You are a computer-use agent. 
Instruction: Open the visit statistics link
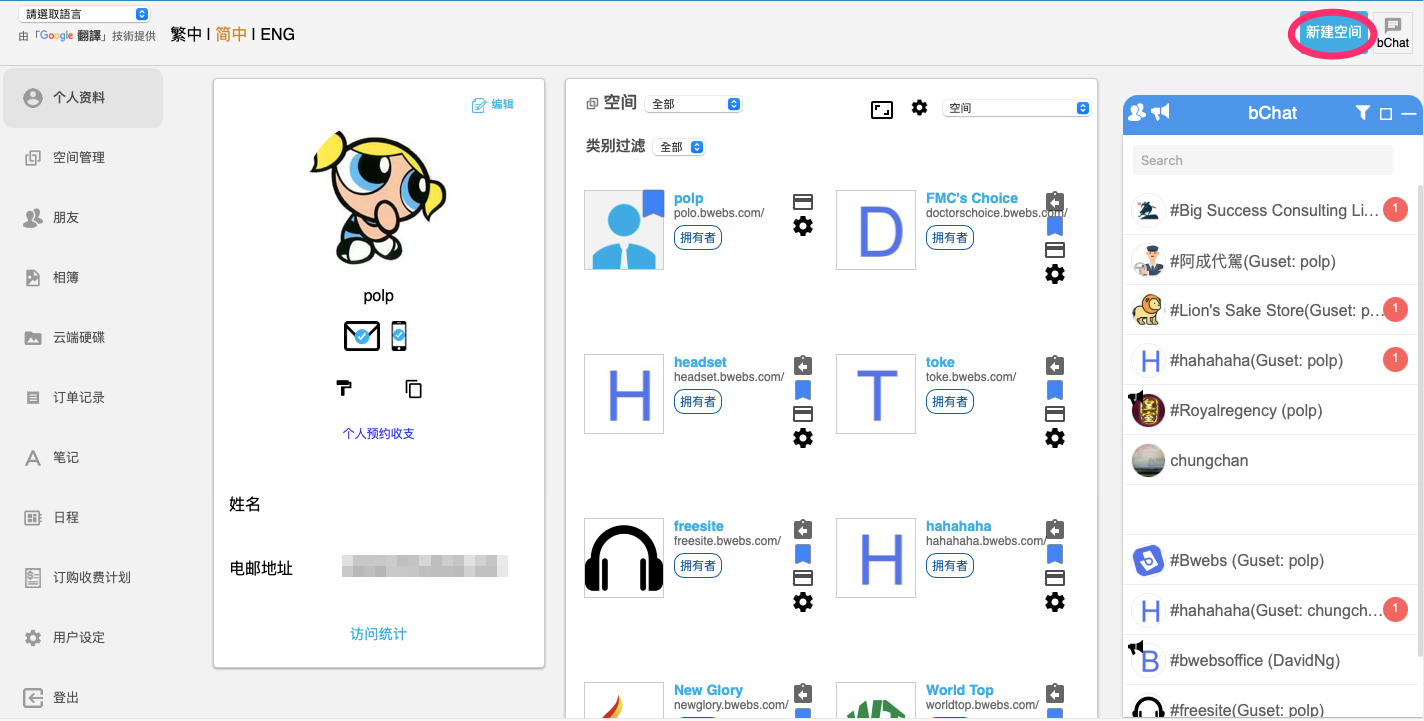coord(378,634)
